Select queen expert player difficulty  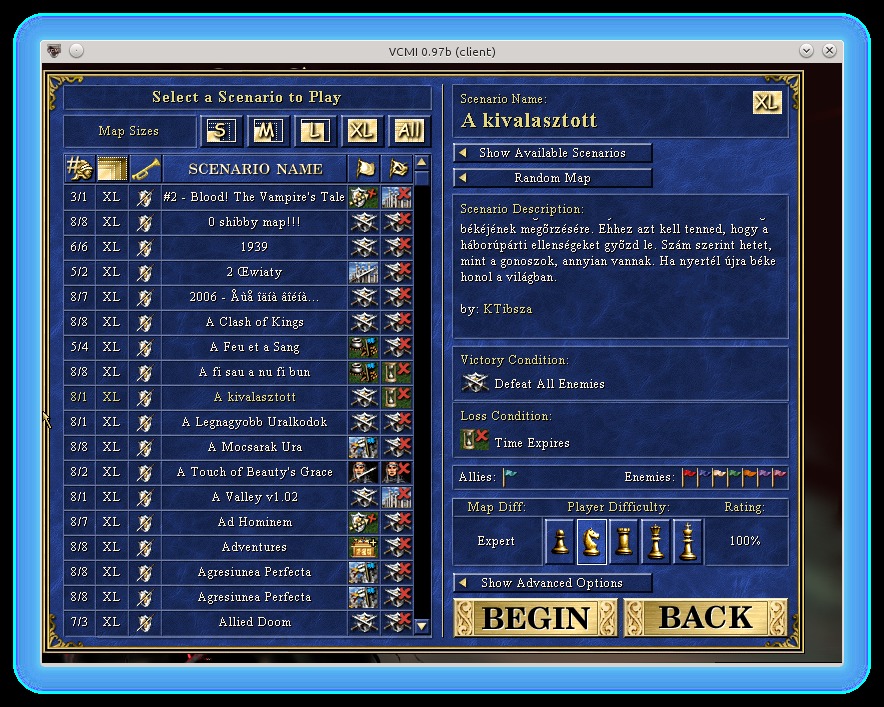[656, 541]
